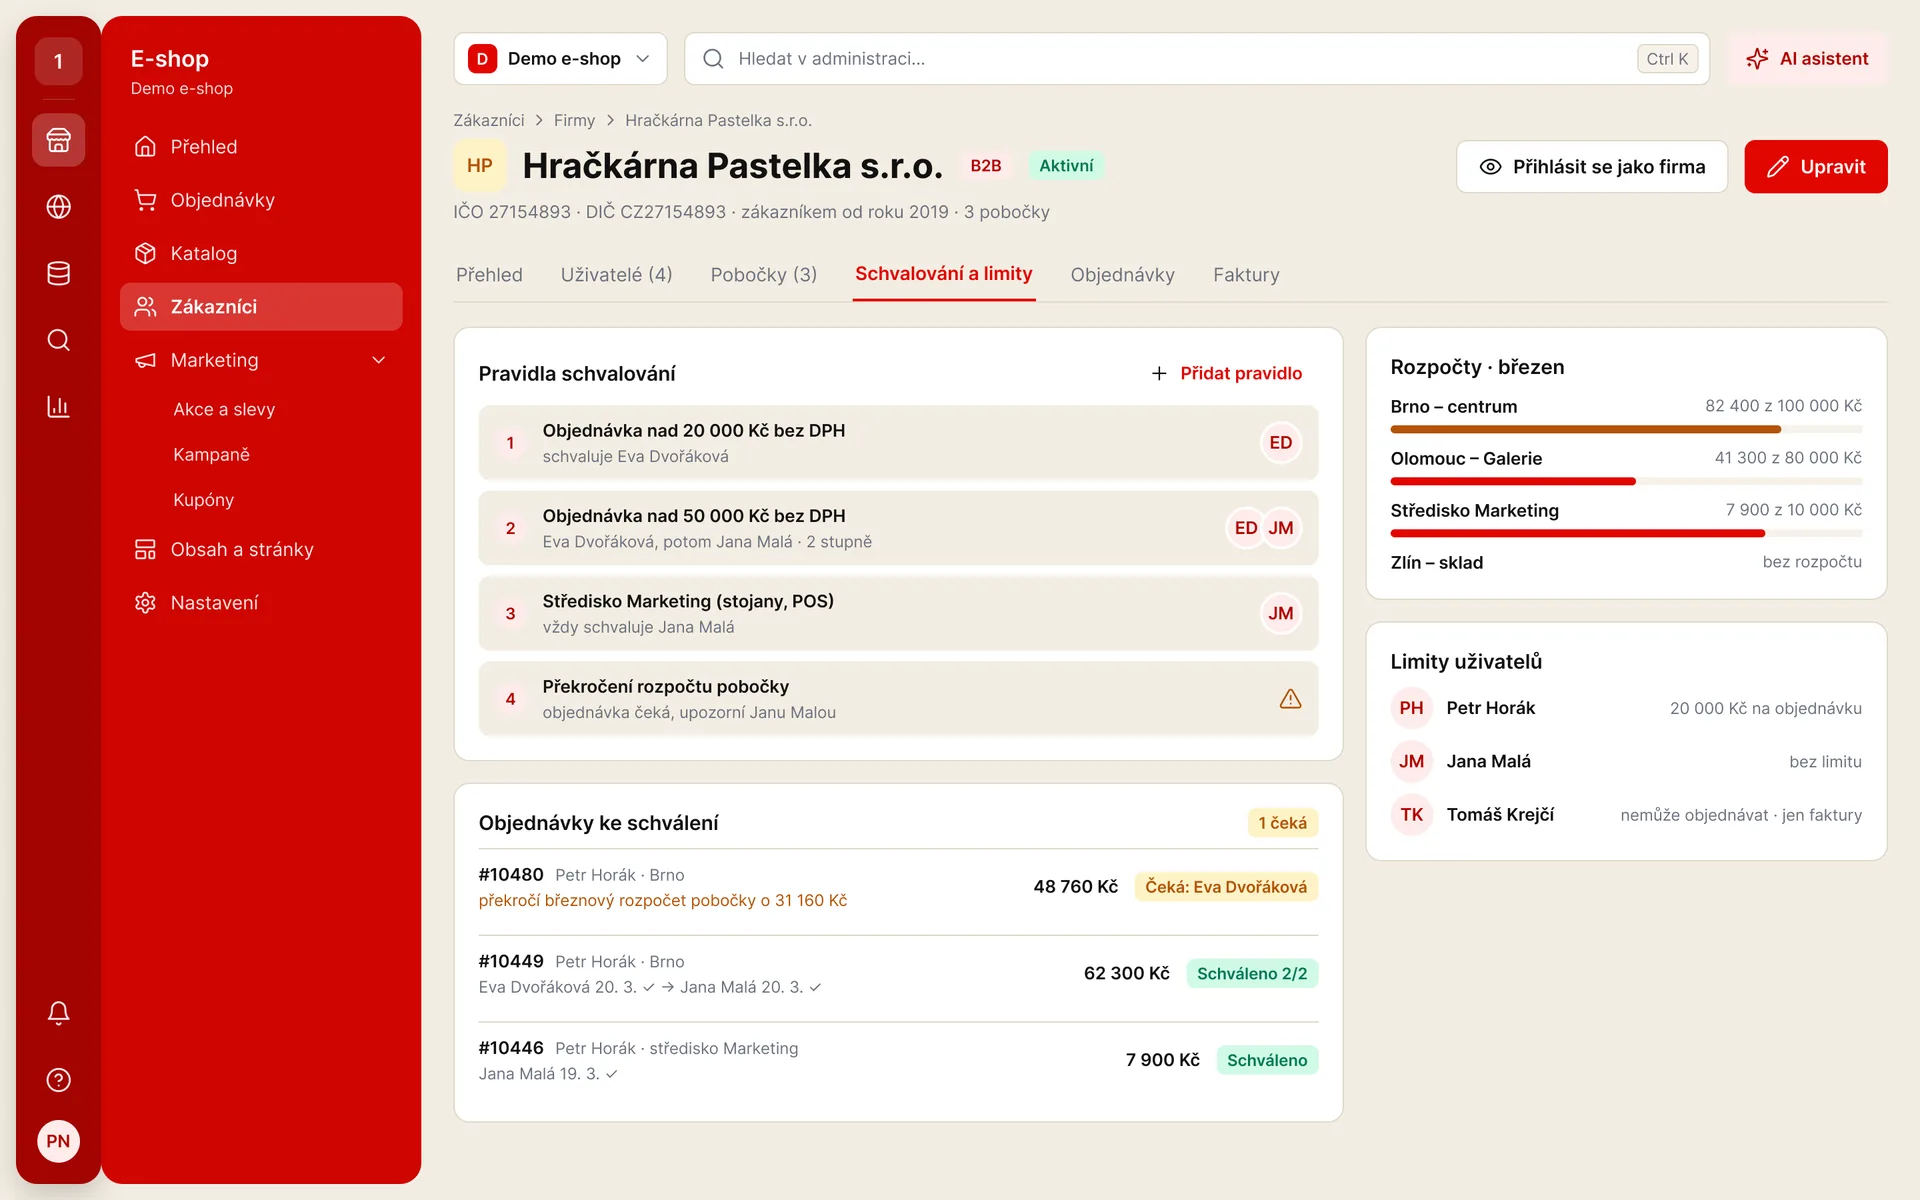Click the search magnifier in the left rail
The width and height of the screenshot is (1920, 1200).
[58, 340]
